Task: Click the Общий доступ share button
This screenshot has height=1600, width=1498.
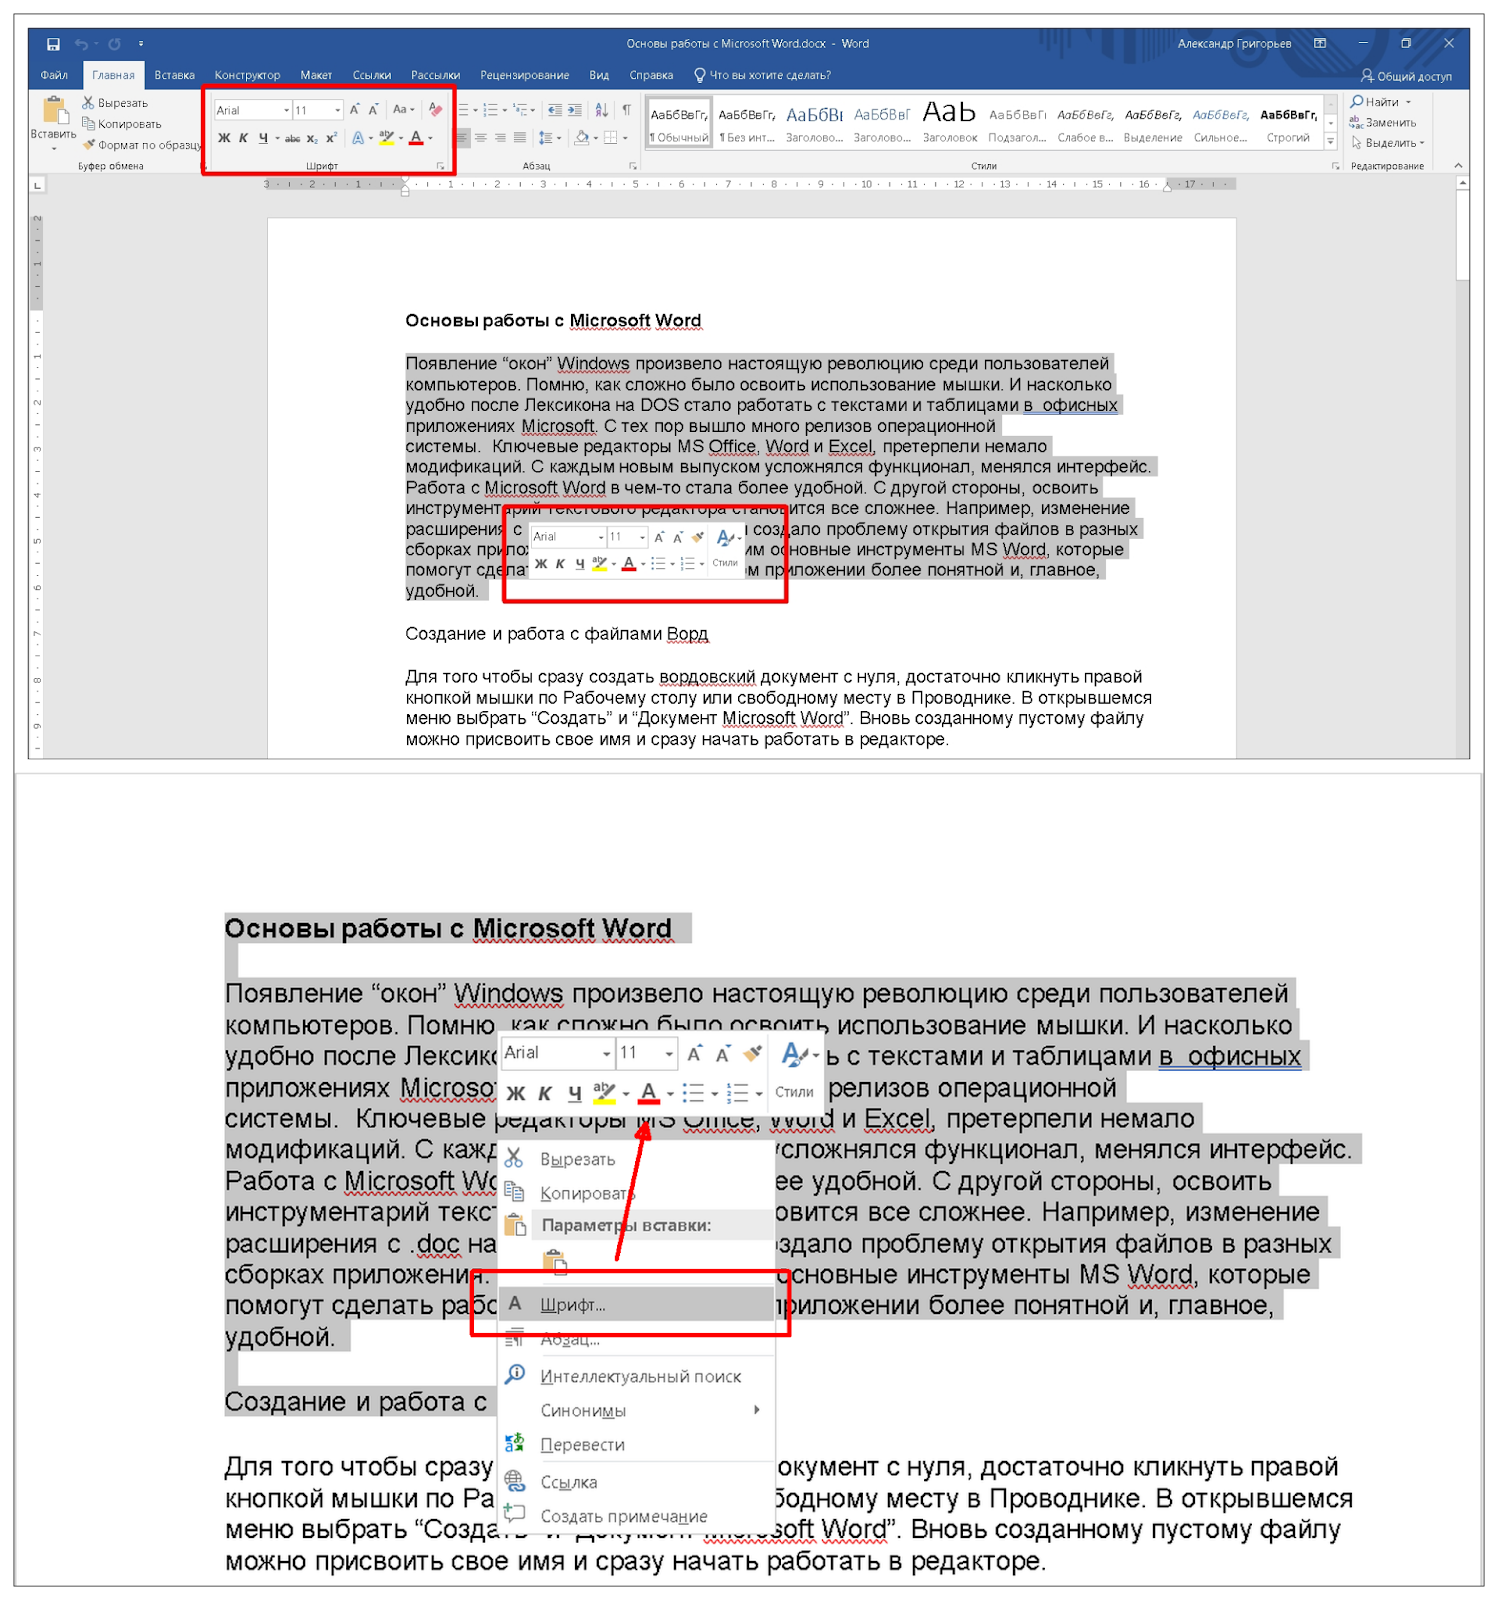Action: point(1406,76)
